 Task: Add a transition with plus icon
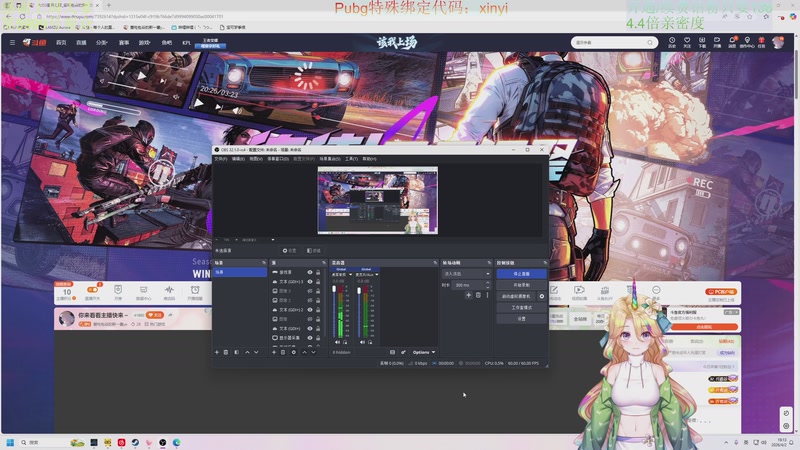(x=468, y=295)
